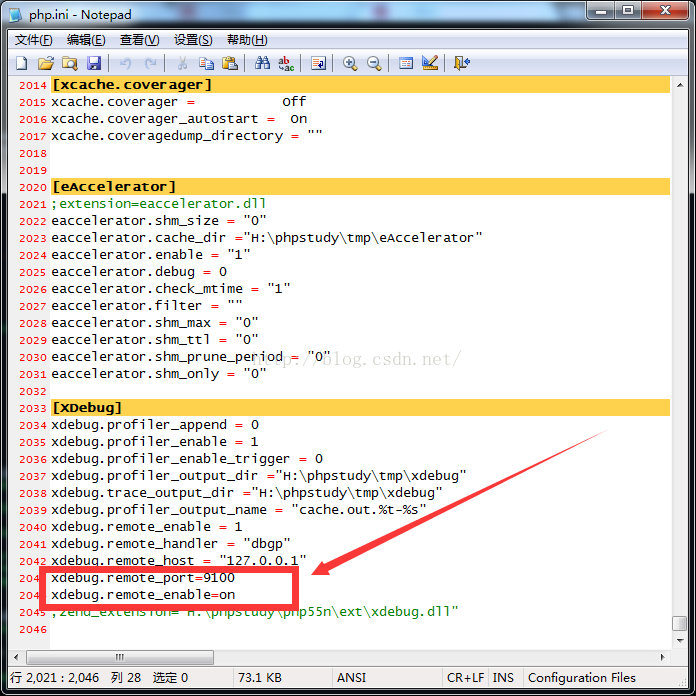Minimize the Notepad window
Image resolution: width=696 pixels, height=696 pixels.
tap(601, 11)
